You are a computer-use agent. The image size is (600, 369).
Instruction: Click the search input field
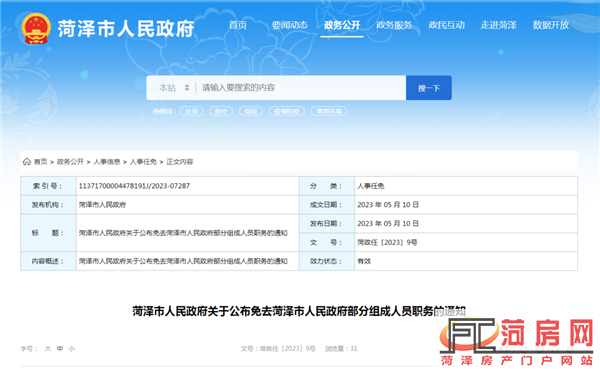pyautogui.click(x=301, y=88)
